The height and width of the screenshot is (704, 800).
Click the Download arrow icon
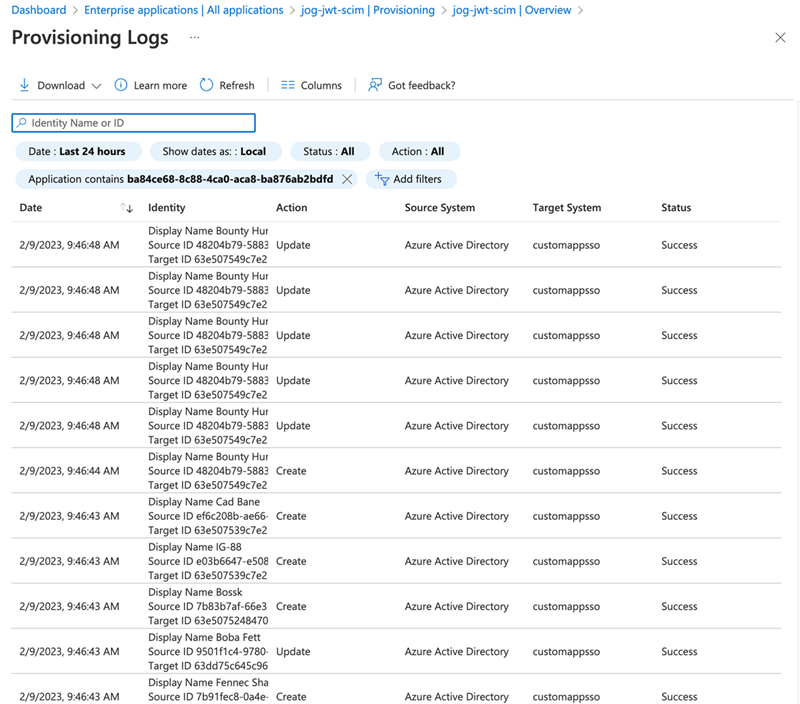point(24,85)
